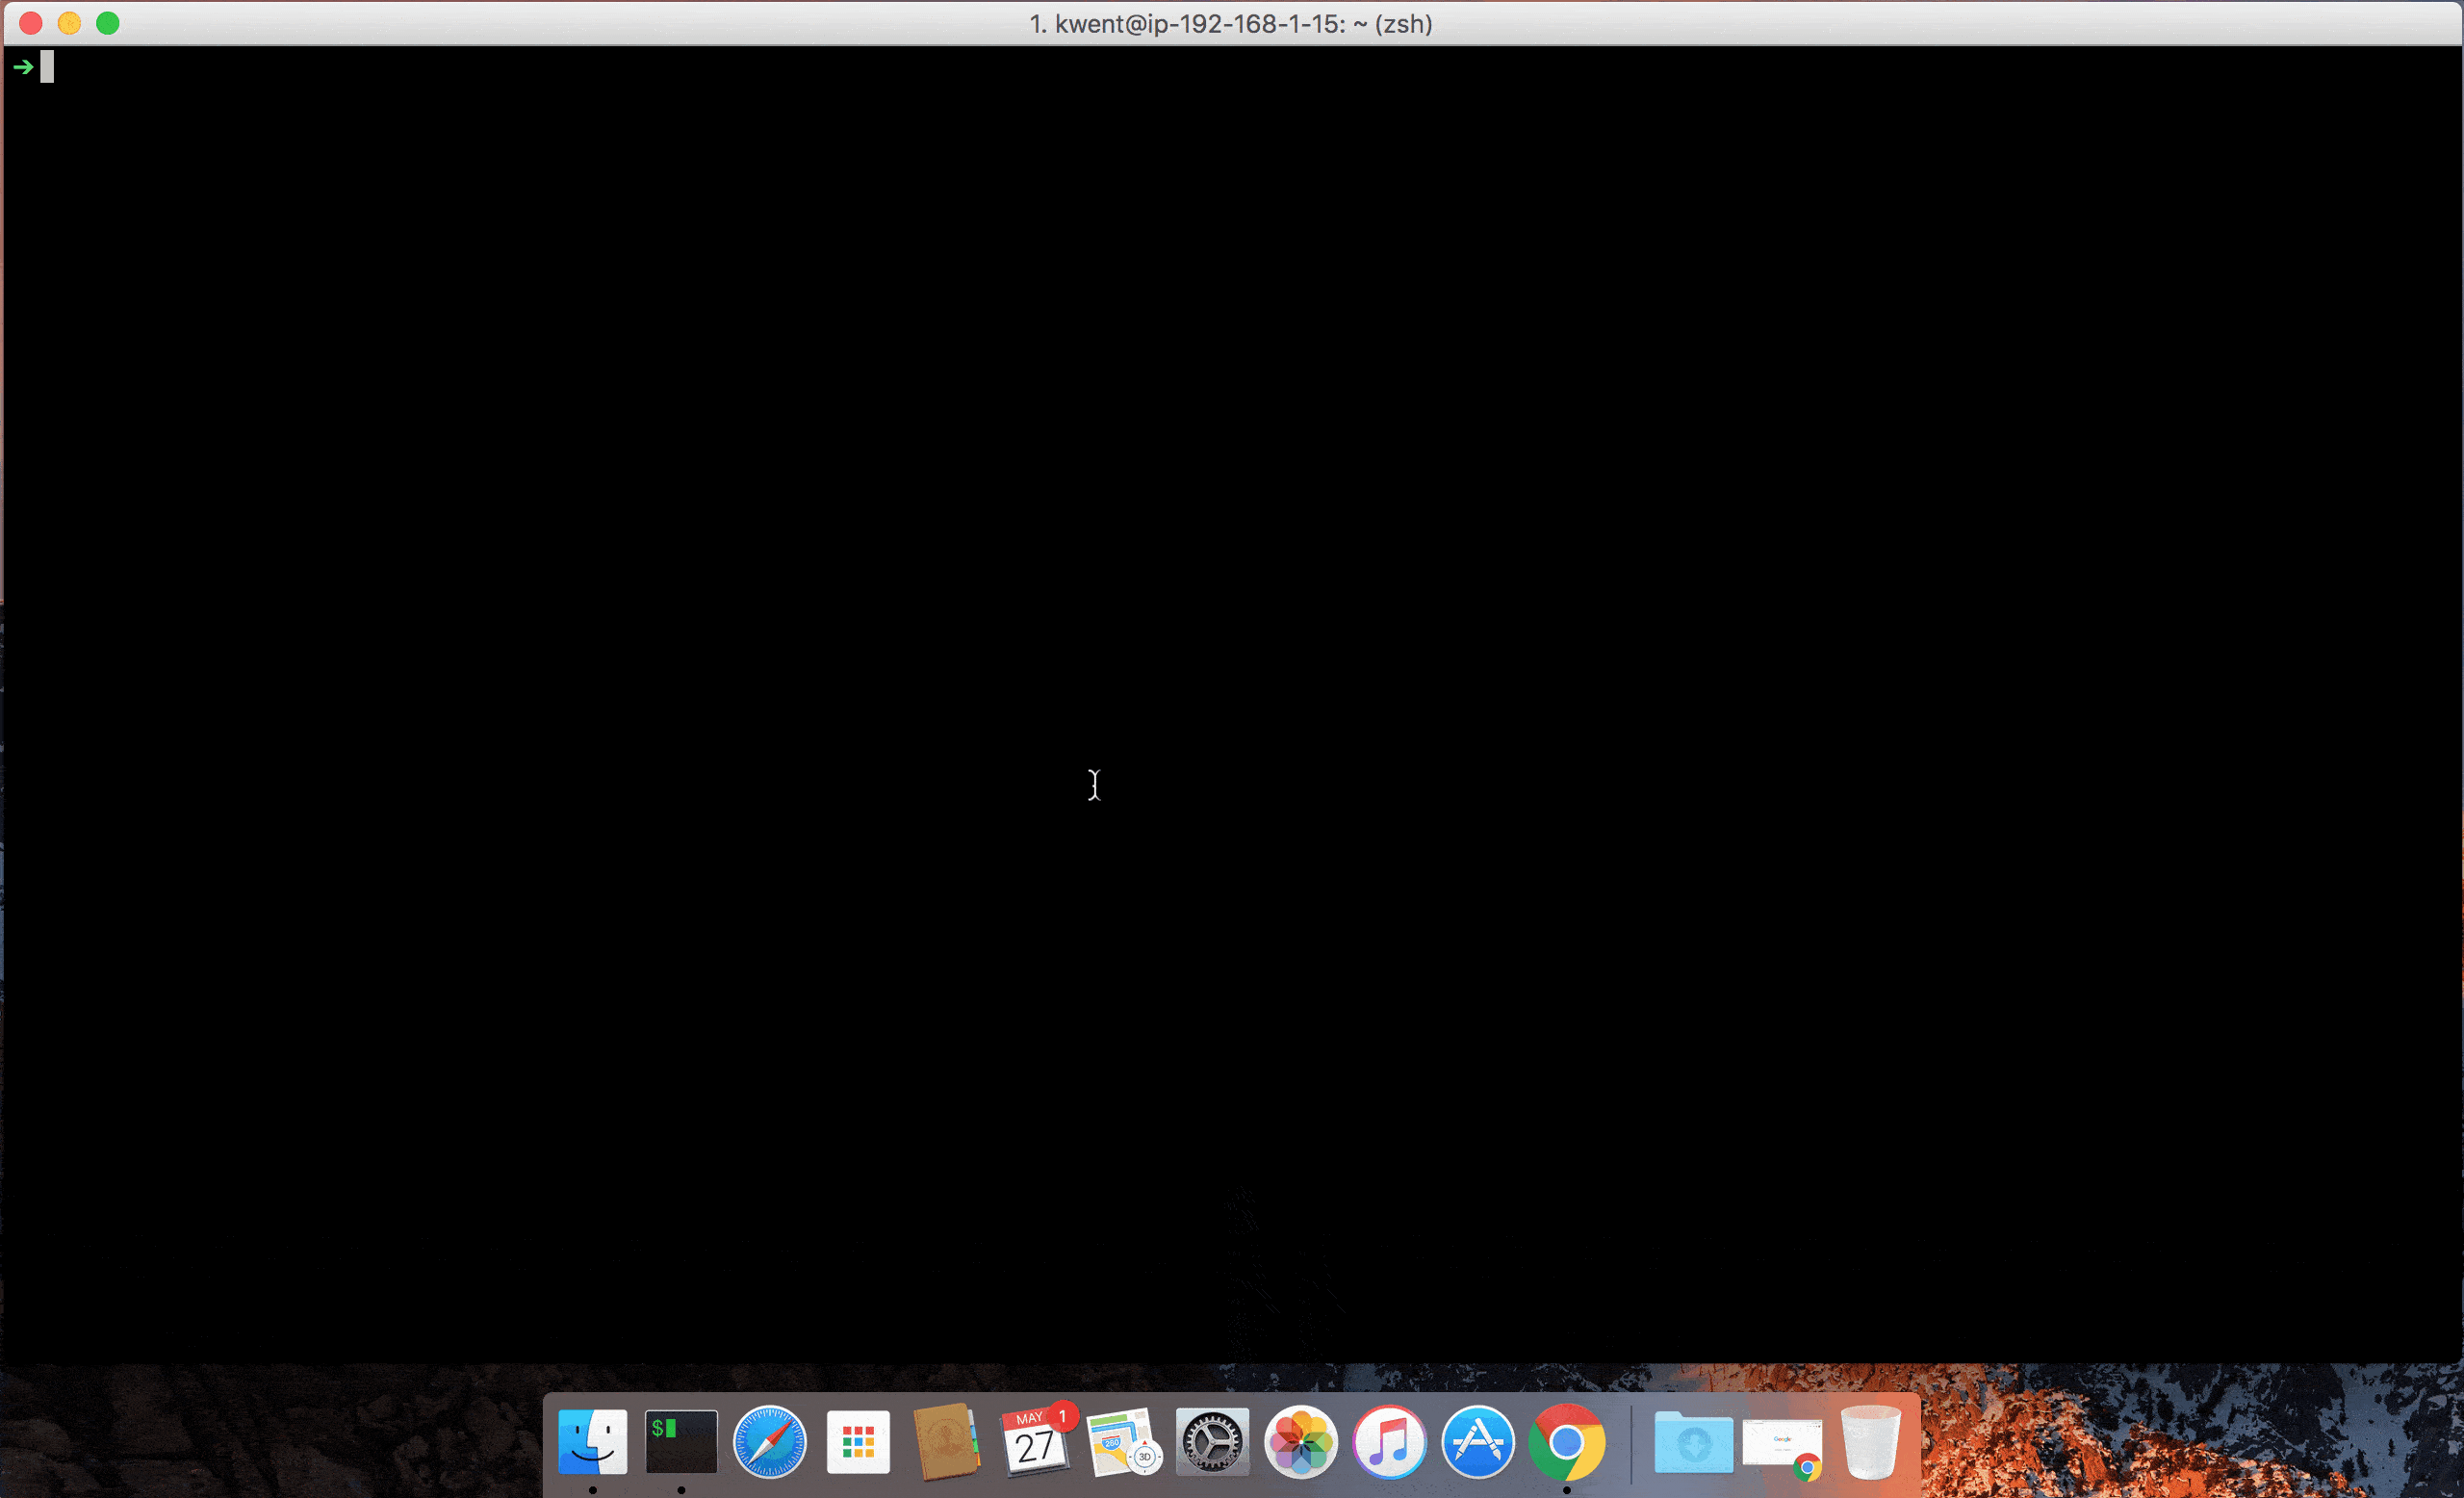Open the Contacts app

pyautogui.click(x=946, y=1442)
